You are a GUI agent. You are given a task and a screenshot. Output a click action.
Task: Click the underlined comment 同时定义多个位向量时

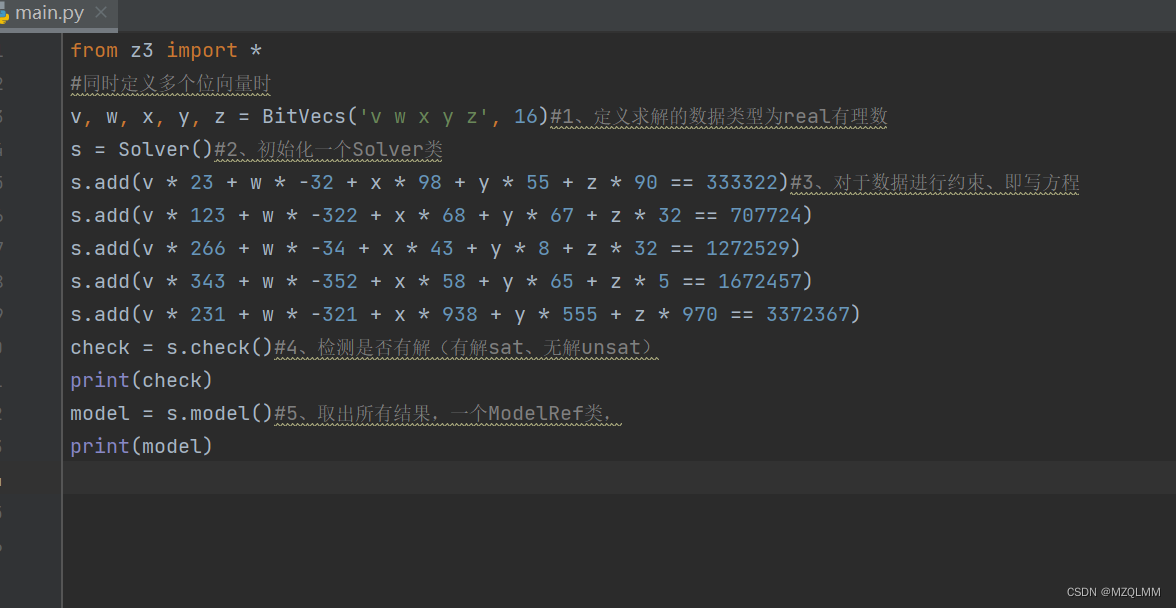pyautogui.click(x=170, y=84)
